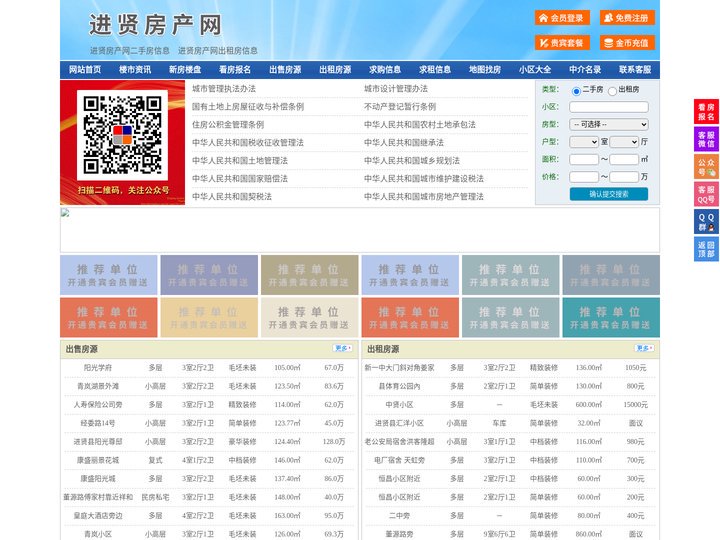The width and height of the screenshot is (720, 540).
Task: Click the minimum 价格 input field
Action: click(x=584, y=177)
